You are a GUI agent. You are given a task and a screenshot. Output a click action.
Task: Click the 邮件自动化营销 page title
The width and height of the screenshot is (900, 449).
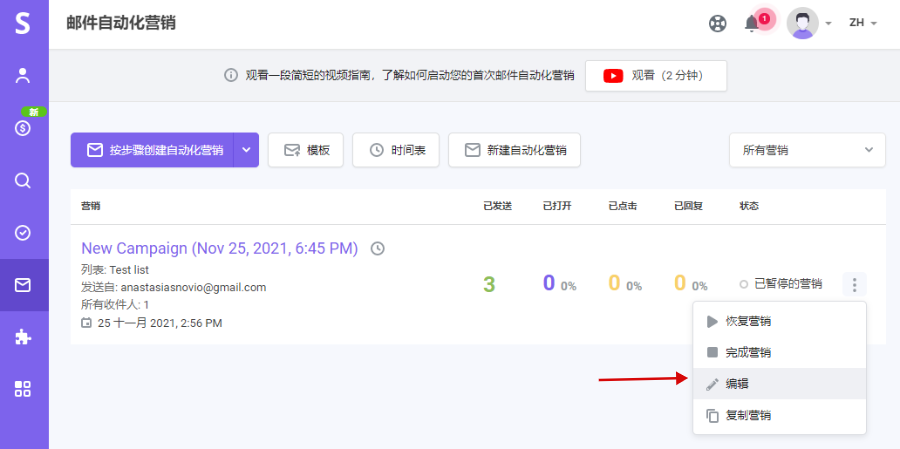coord(121,24)
